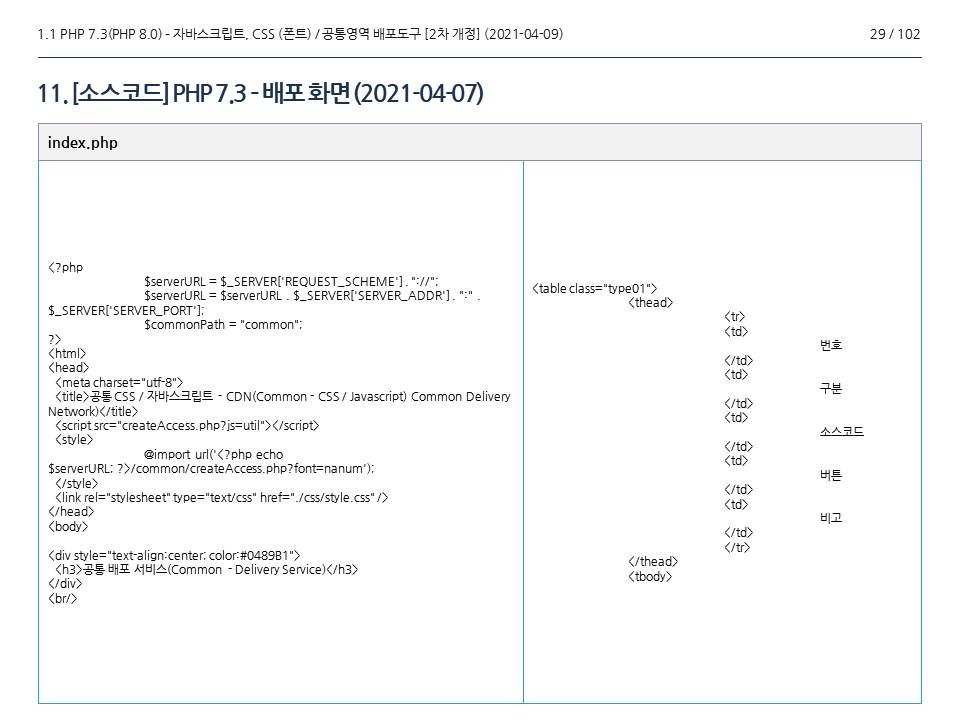Screen dimensions: 960x720
Task: Click the '<html>' tag line
Action: tap(67, 353)
